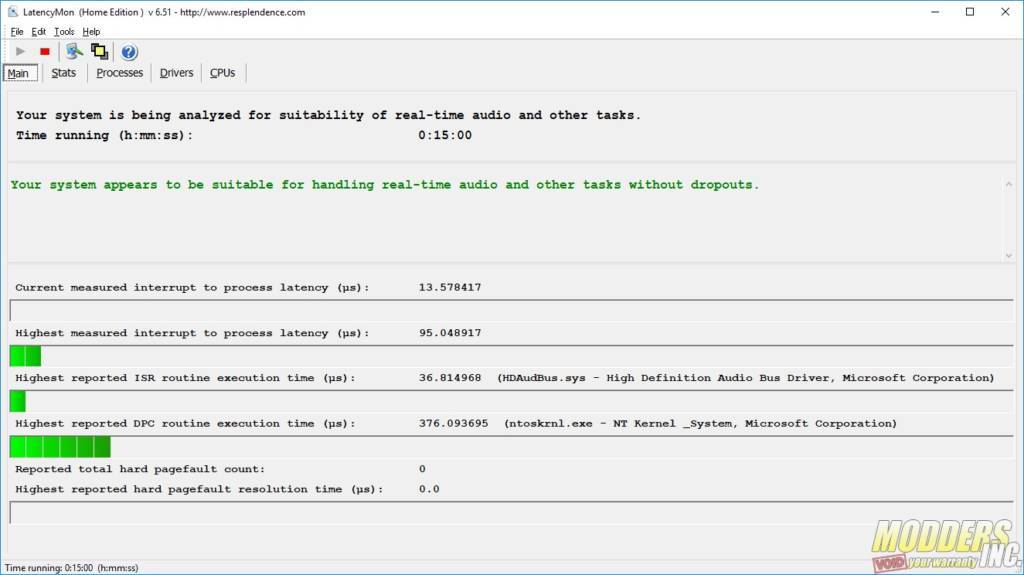Click the scroll down arrow in the message panel
Screen dimensions: 1024x575
tap(1008, 256)
